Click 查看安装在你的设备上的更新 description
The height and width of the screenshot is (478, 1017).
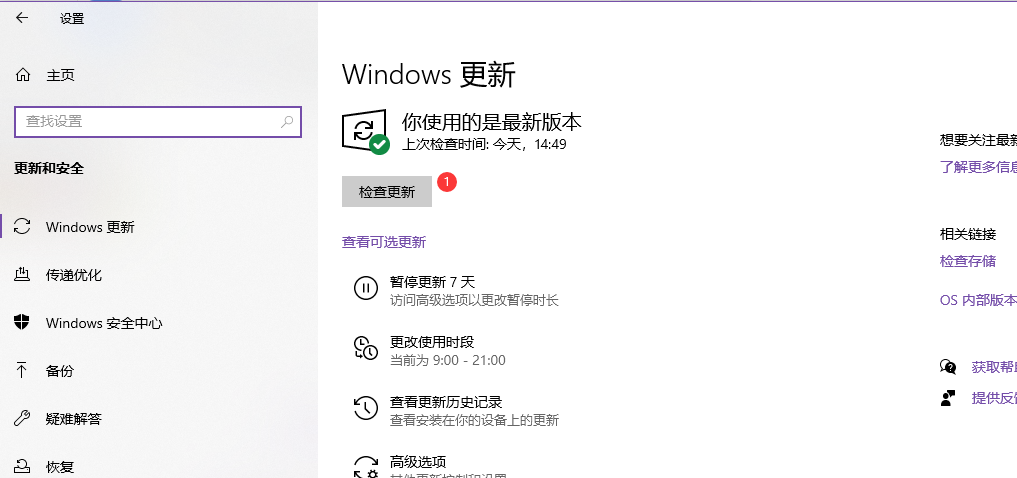[x=474, y=420]
